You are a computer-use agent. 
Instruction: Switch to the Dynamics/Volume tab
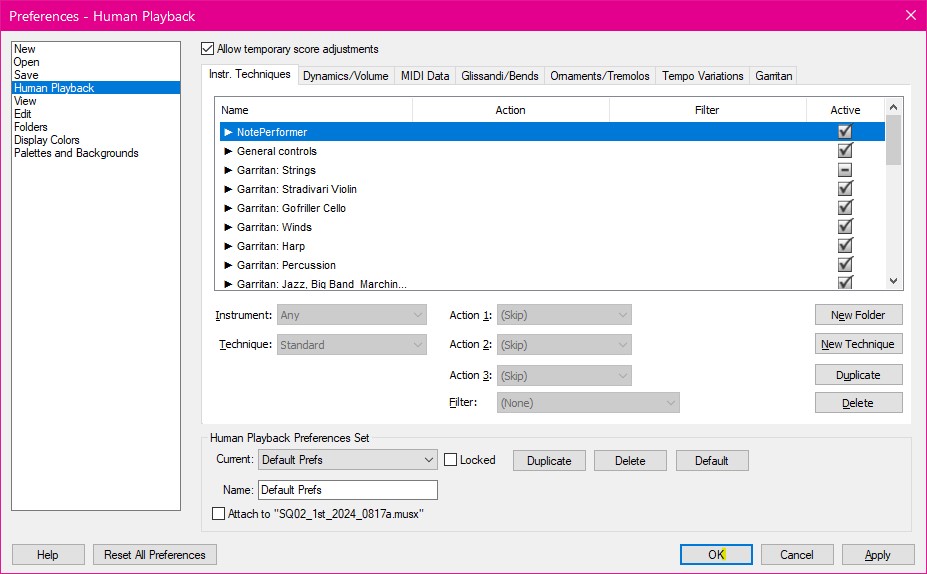point(345,76)
